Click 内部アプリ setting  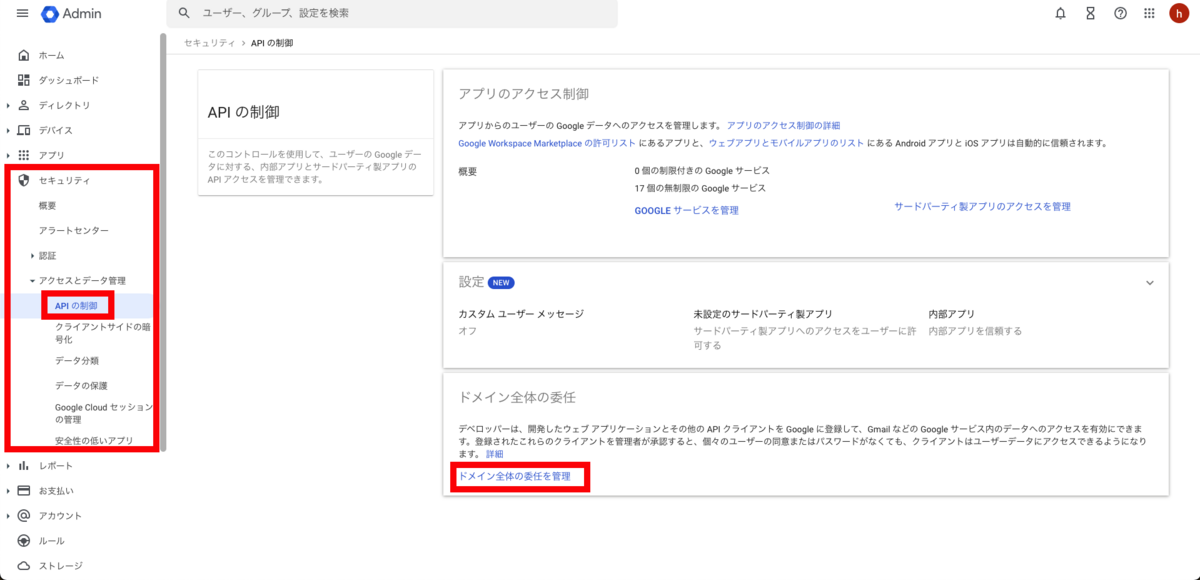[x=951, y=314]
